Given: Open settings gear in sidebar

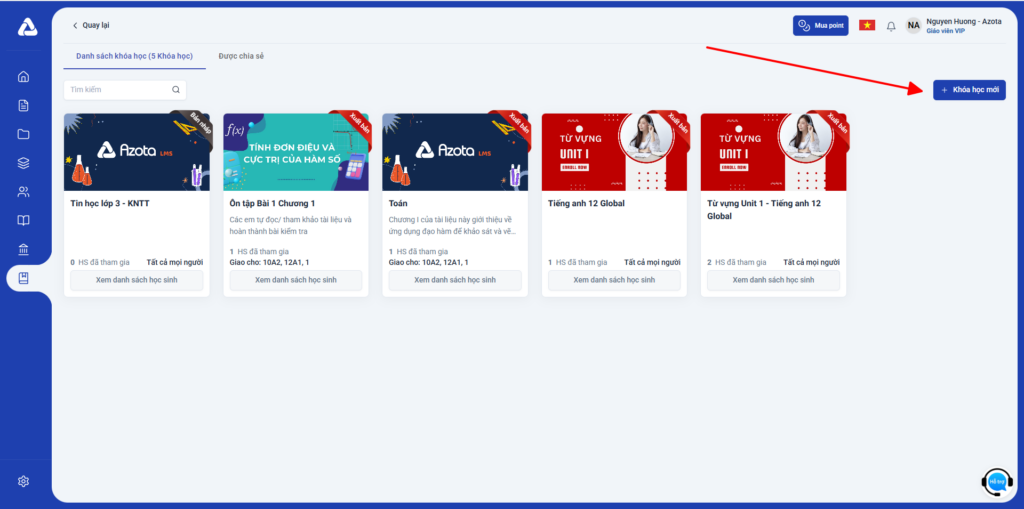Looking at the screenshot, I should tap(24, 481).
